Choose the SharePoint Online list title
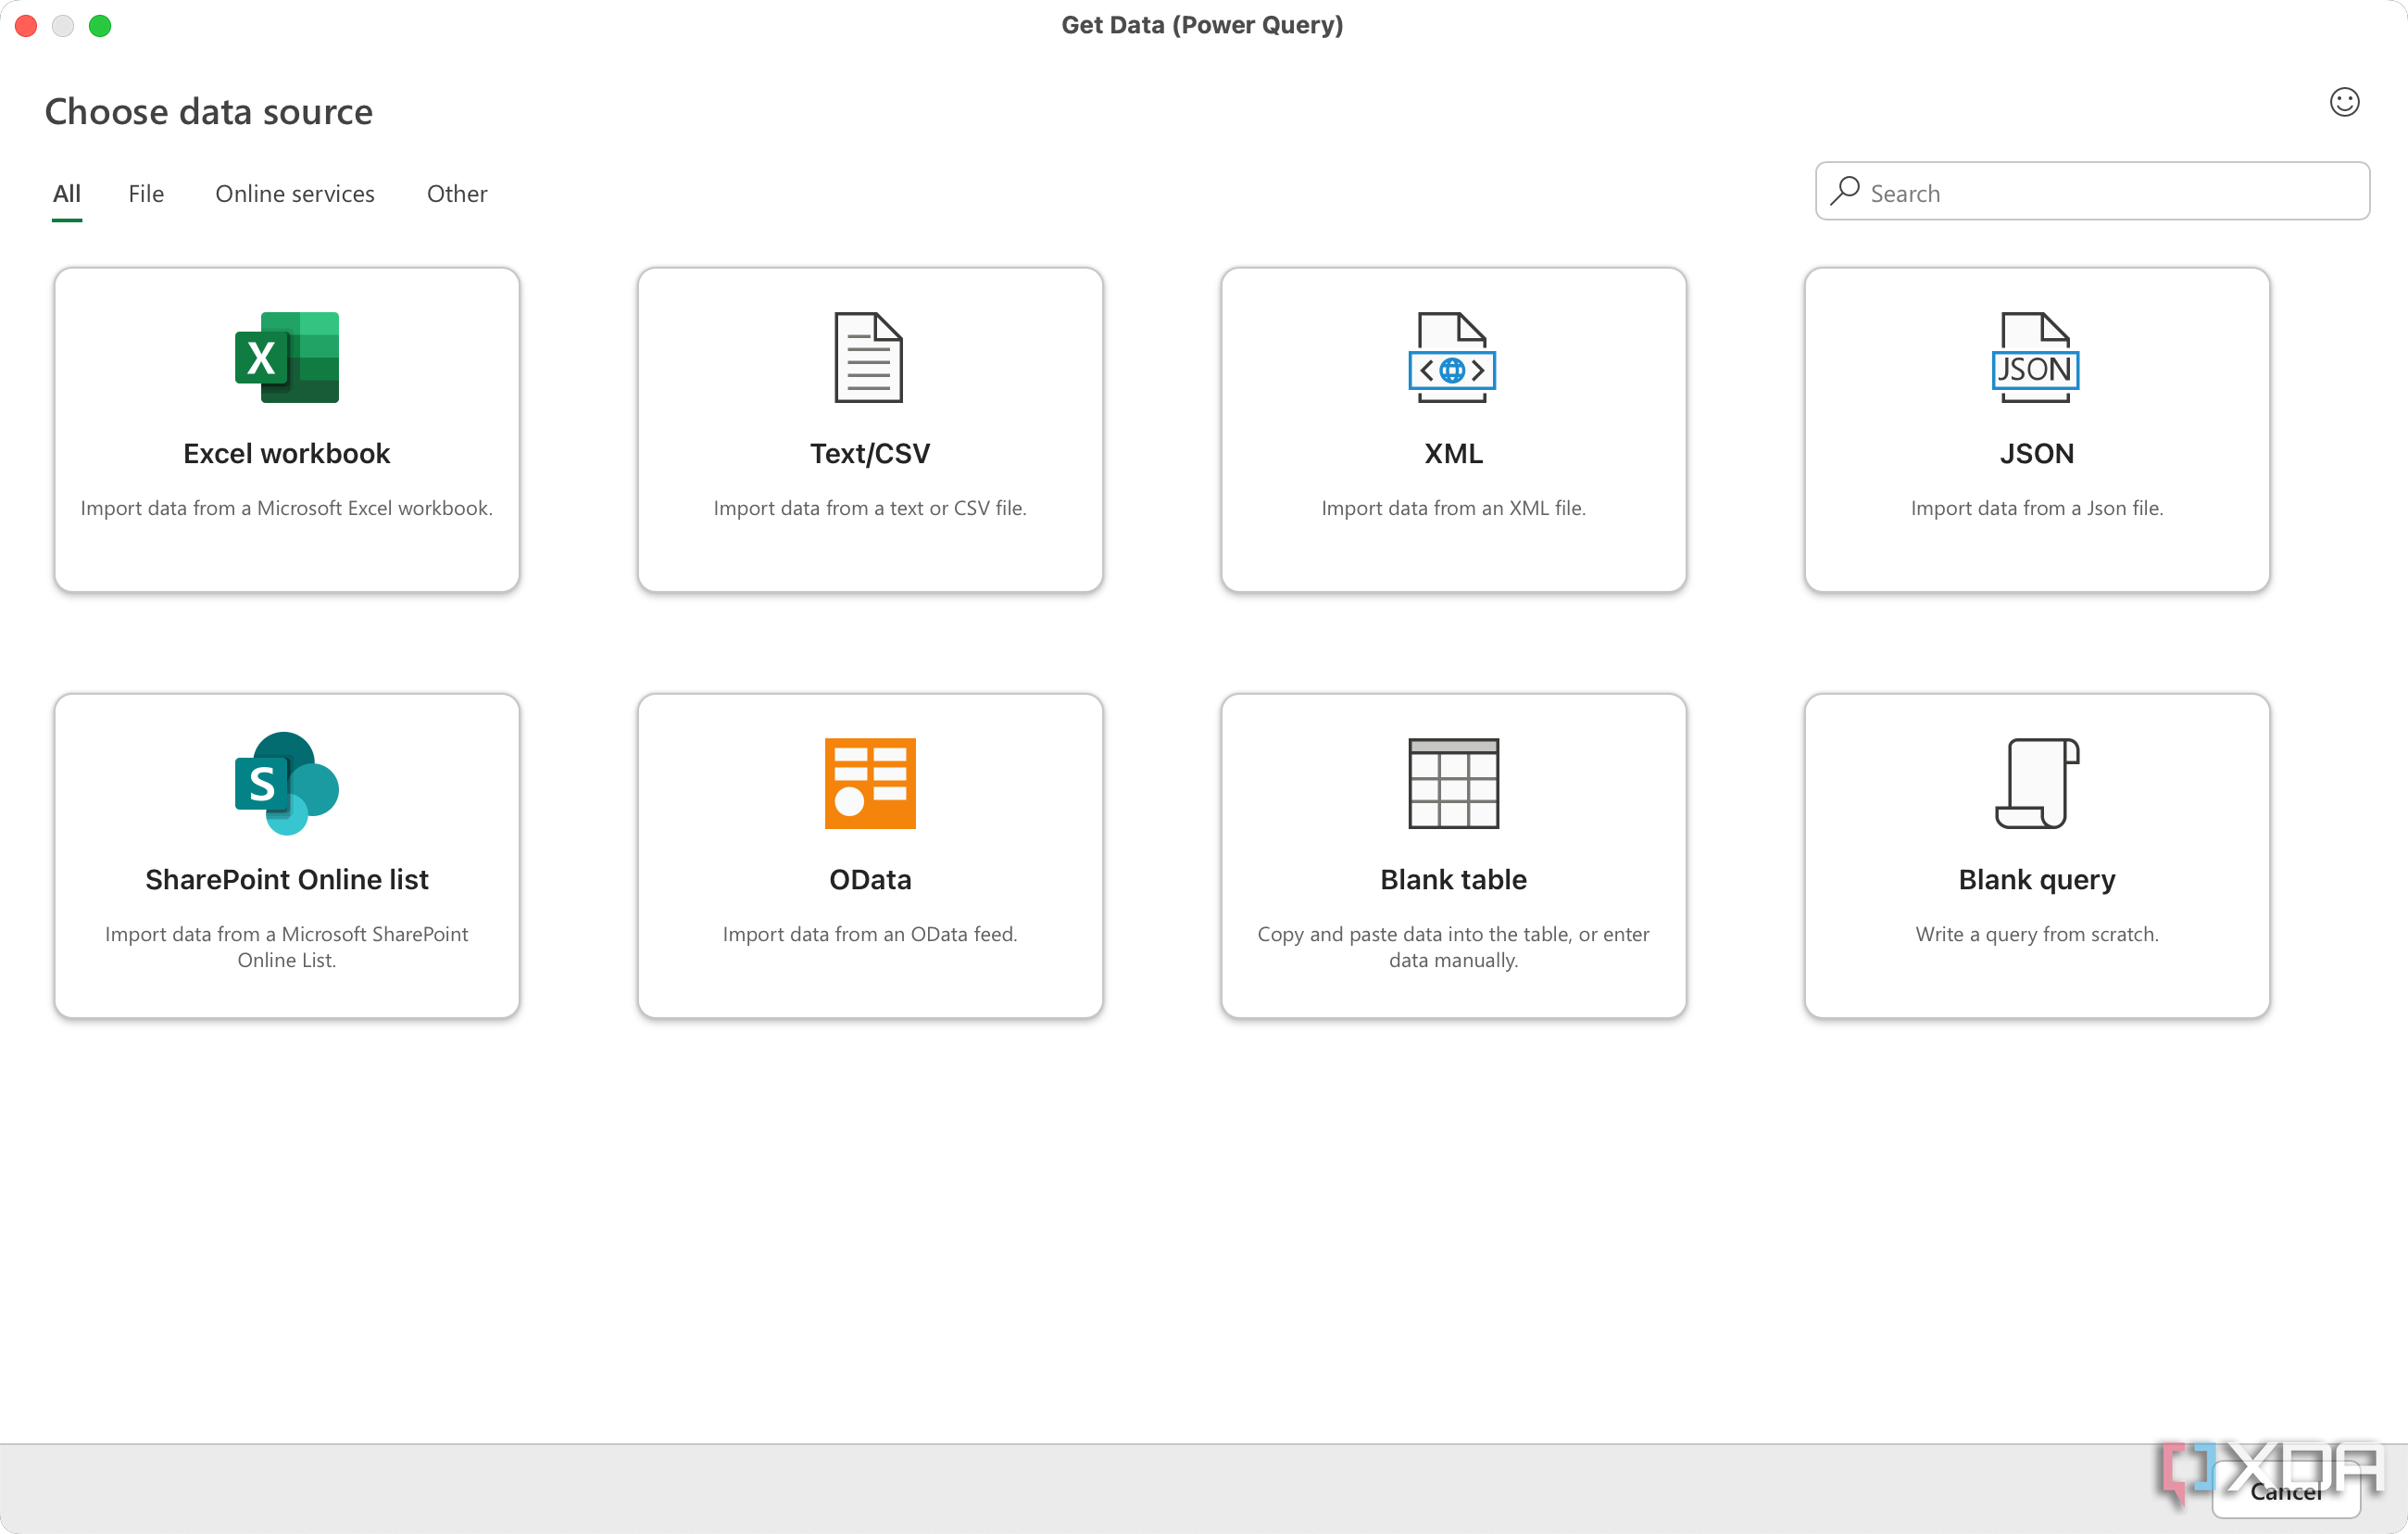Screen dimensions: 2408x1534 (287, 879)
